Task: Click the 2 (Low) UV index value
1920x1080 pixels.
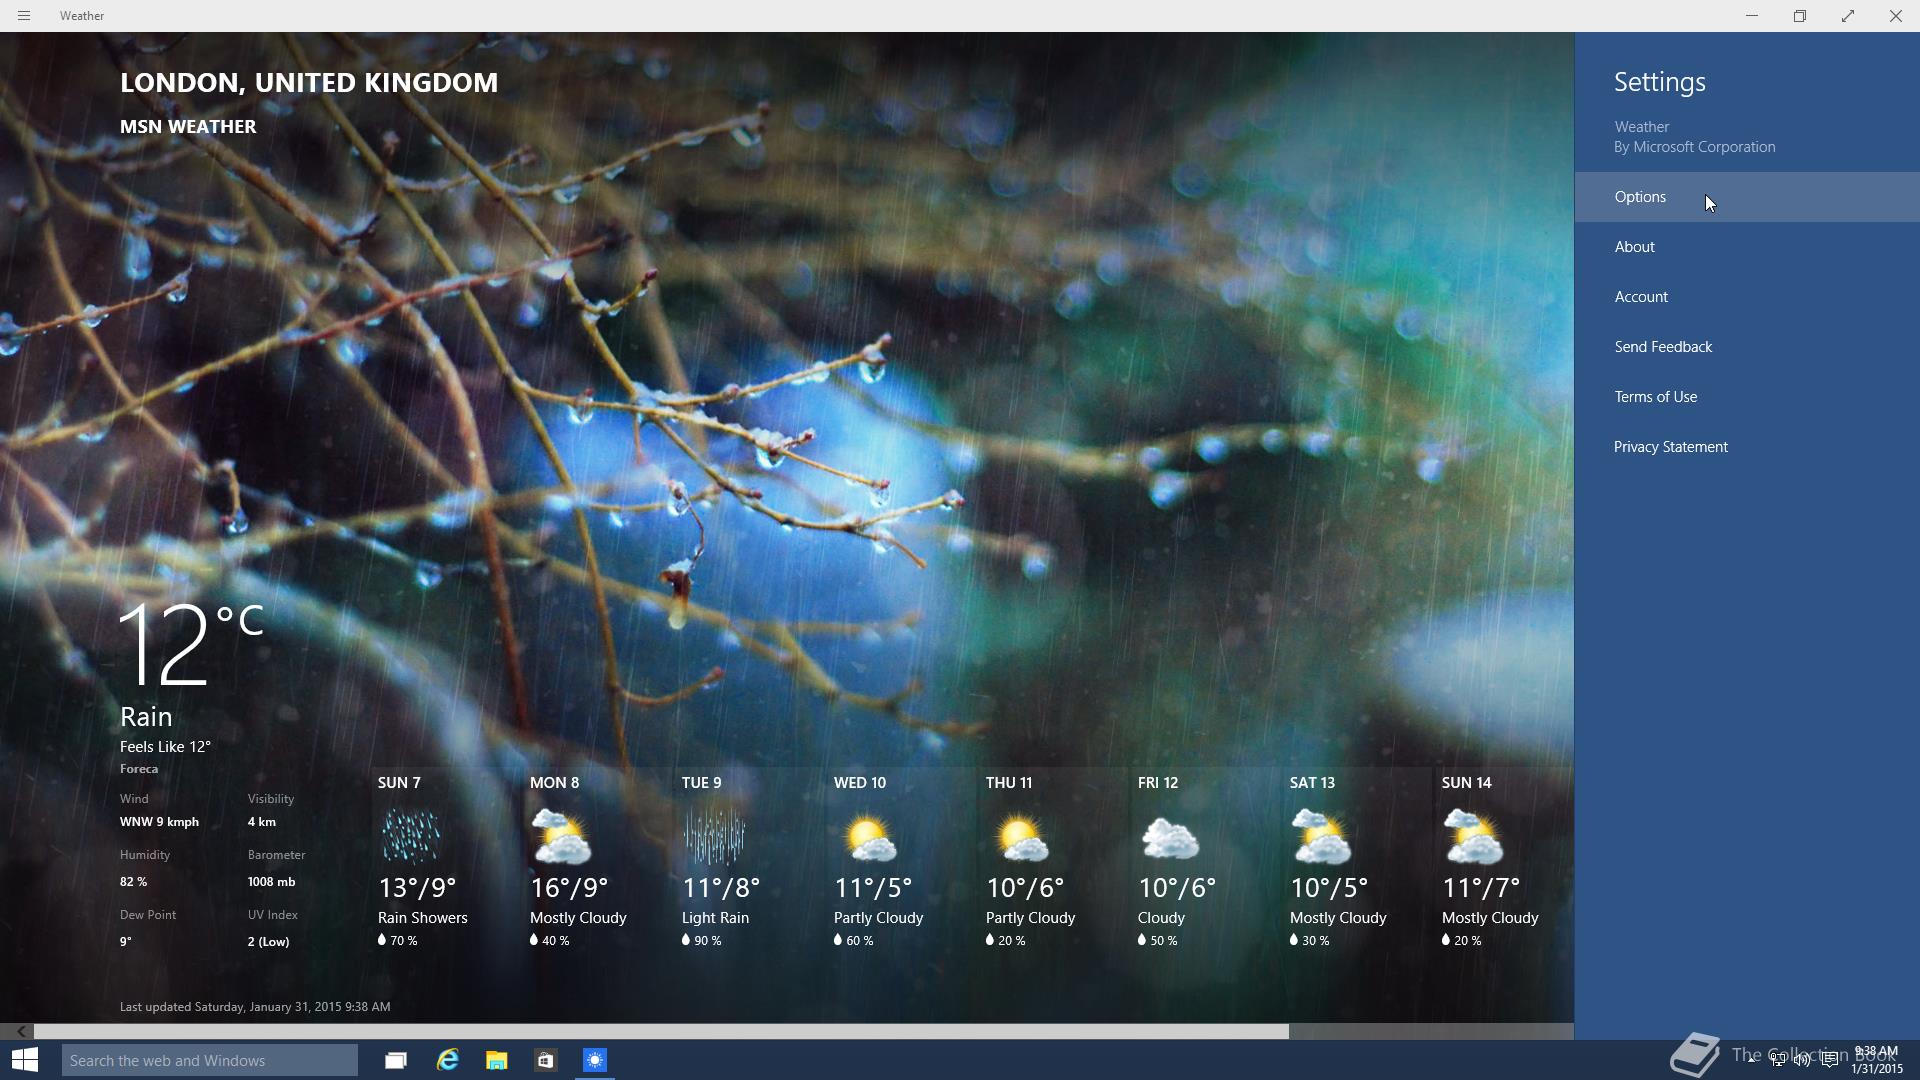Action: coord(268,942)
